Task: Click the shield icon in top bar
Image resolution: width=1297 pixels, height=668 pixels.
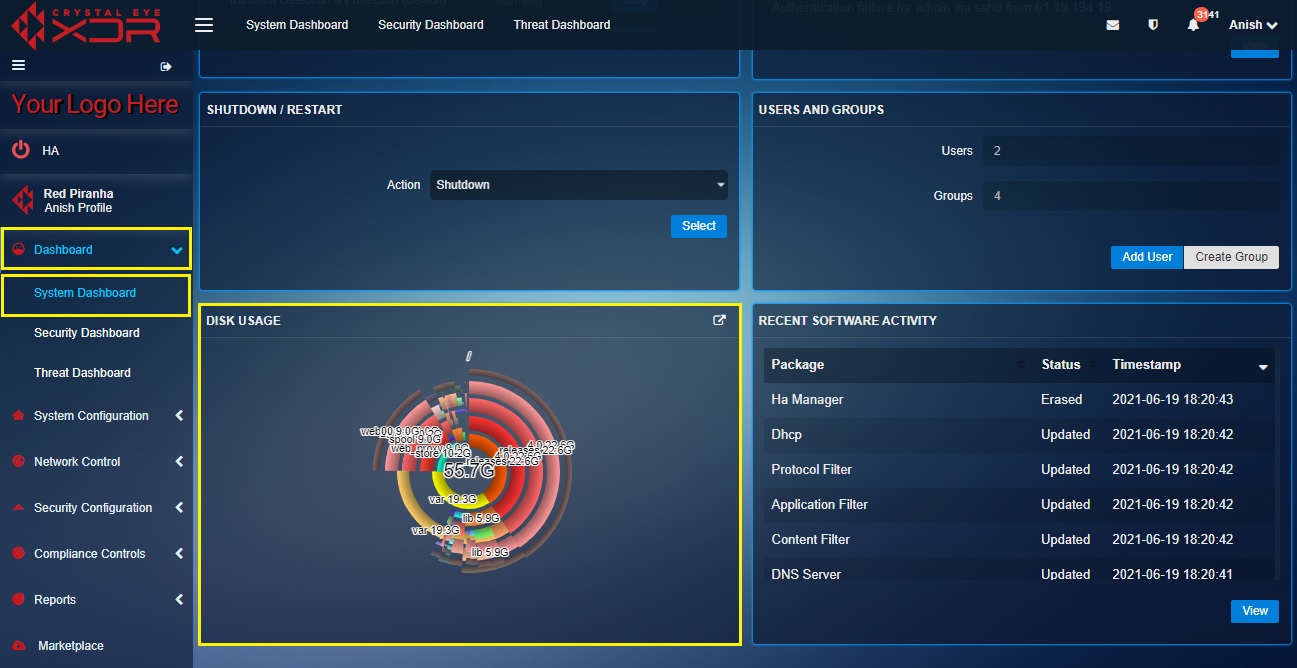Action: (x=1153, y=25)
